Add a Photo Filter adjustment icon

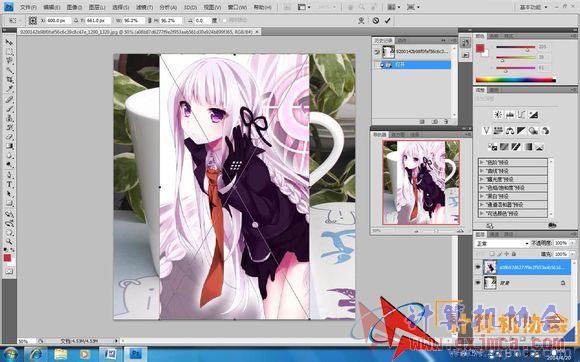(x=533, y=131)
